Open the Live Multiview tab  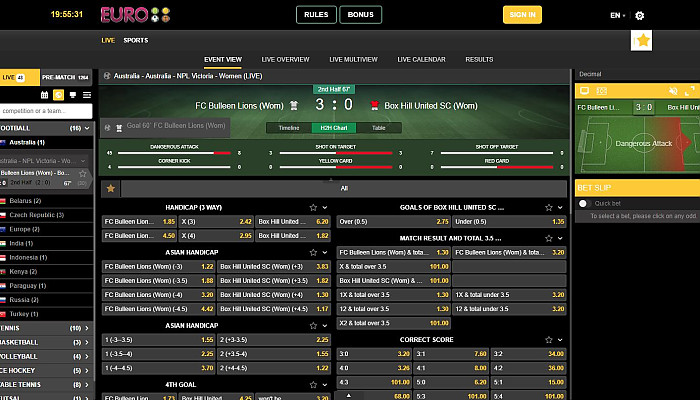(354, 59)
